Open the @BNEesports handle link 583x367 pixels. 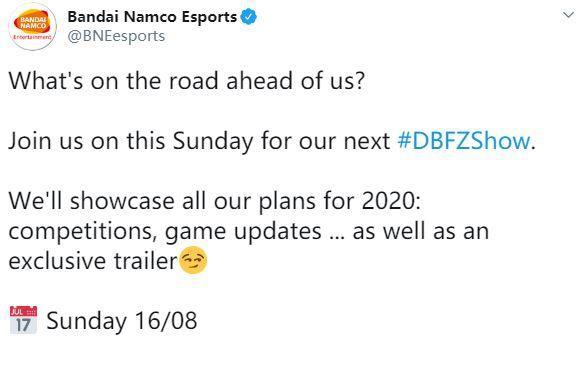pos(116,36)
